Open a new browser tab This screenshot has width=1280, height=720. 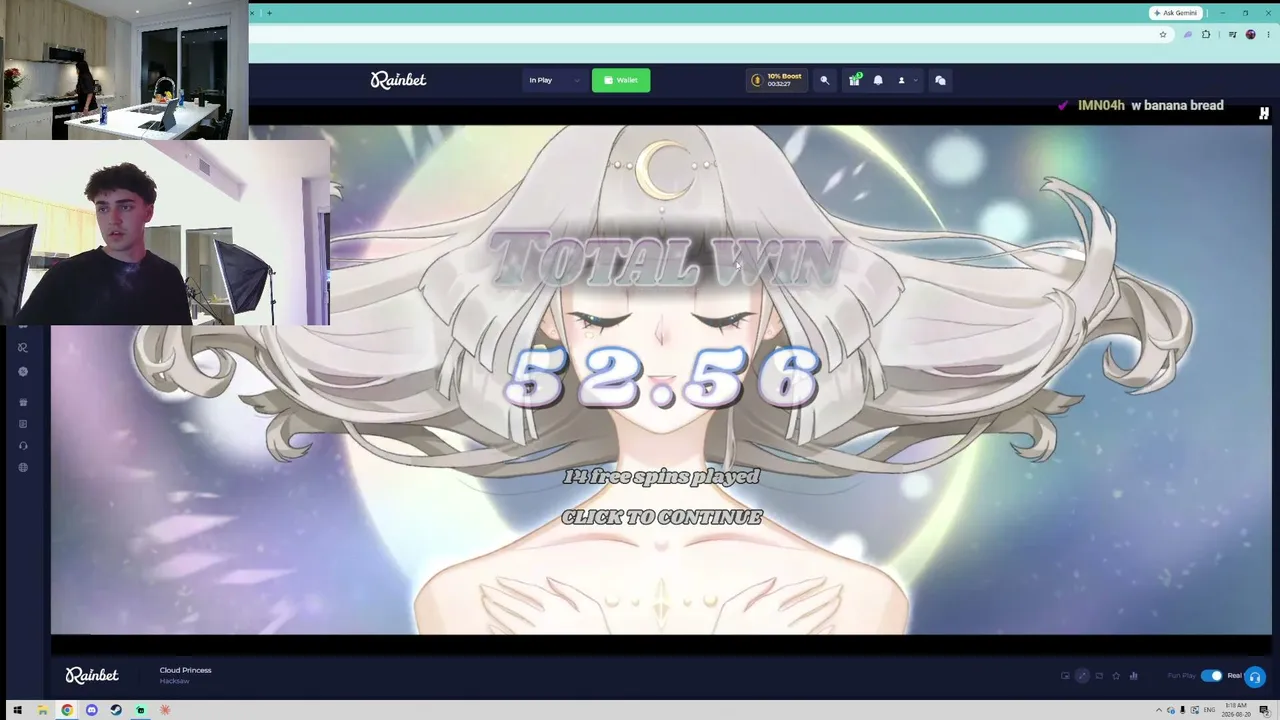click(269, 13)
